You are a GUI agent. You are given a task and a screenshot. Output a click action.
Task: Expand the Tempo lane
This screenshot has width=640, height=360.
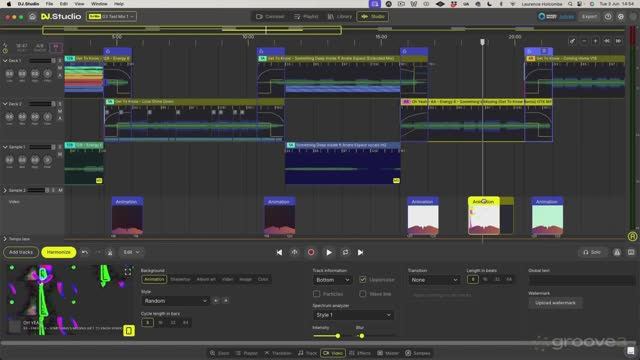(5, 239)
